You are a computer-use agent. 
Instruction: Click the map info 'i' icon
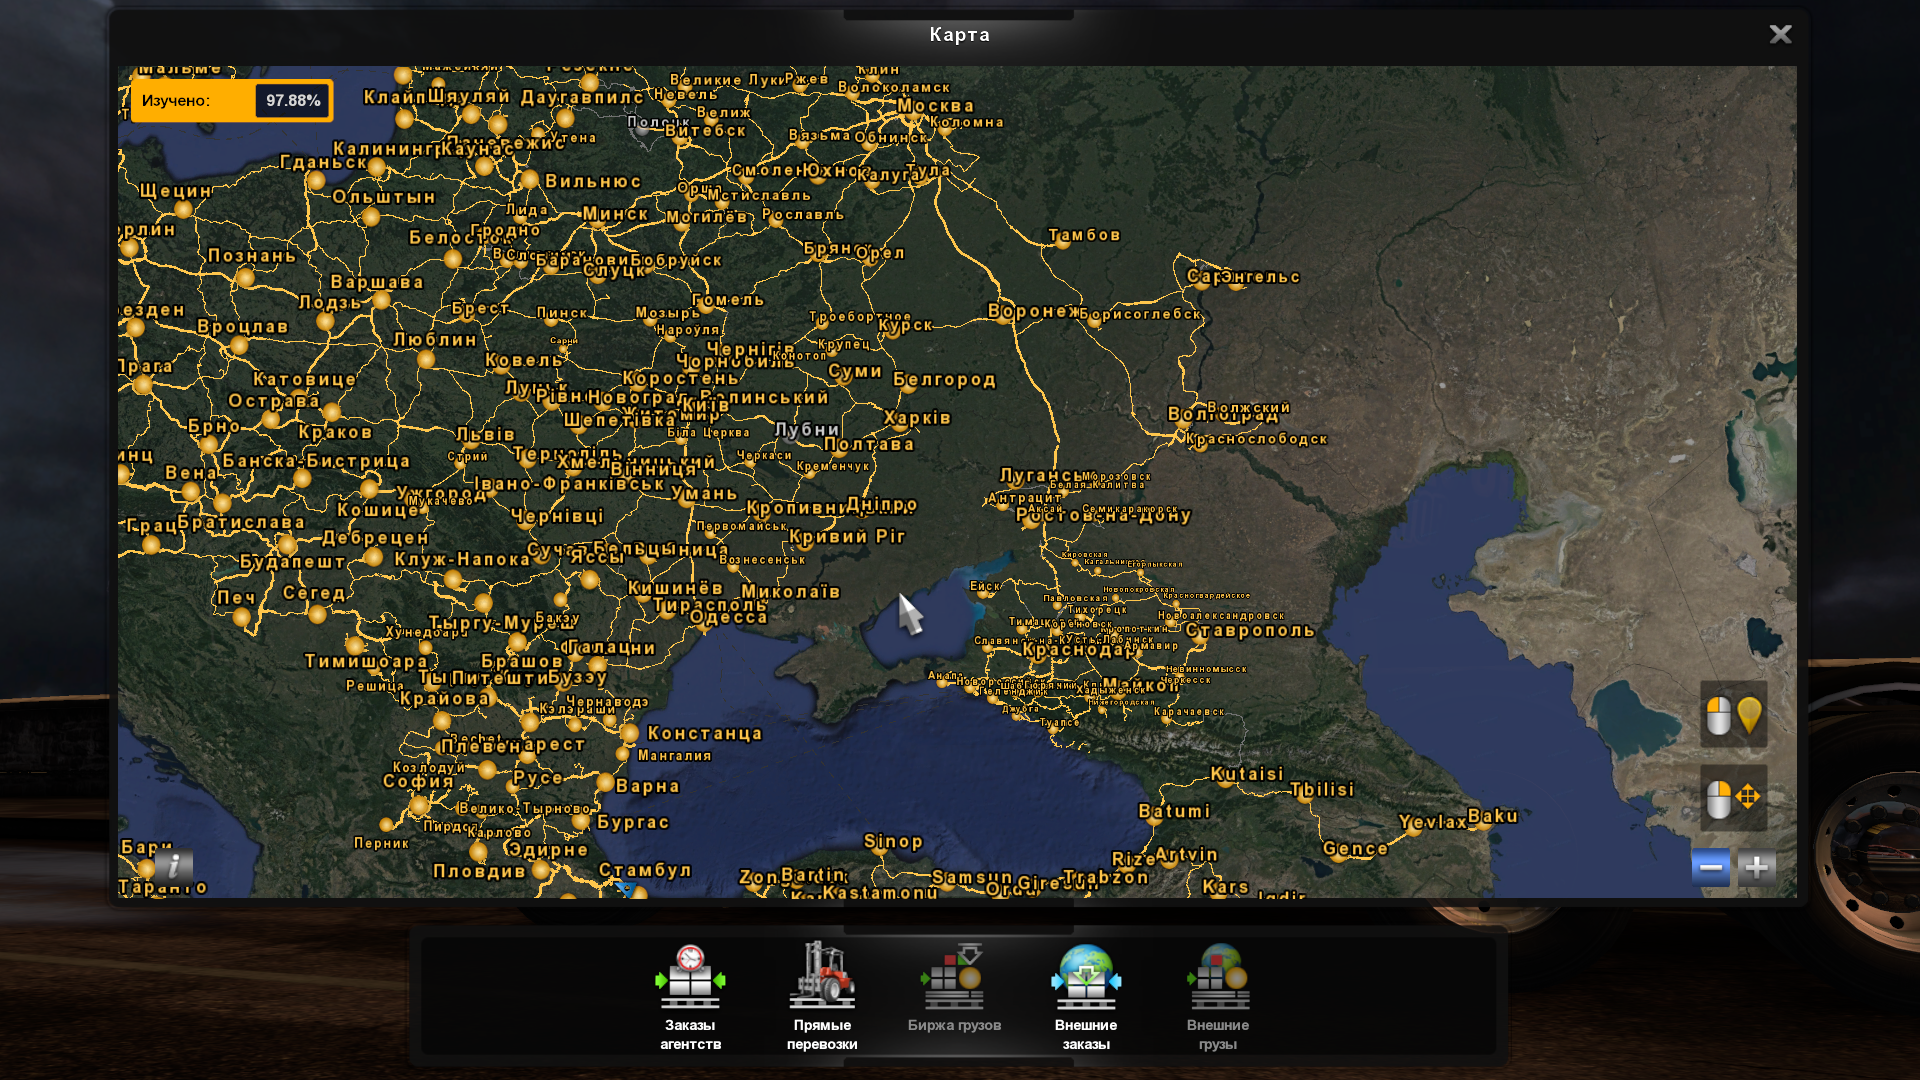[x=174, y=865]
